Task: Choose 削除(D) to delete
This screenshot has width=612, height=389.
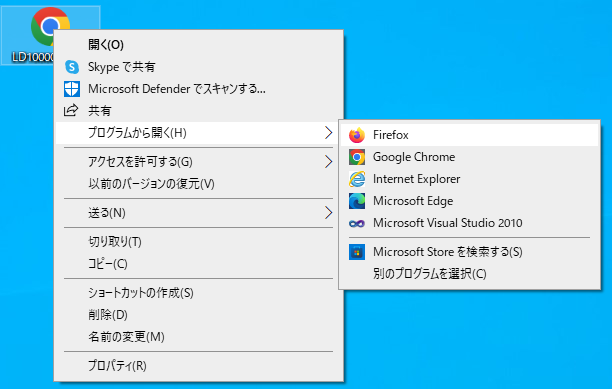Action: (x=199, y=314)
